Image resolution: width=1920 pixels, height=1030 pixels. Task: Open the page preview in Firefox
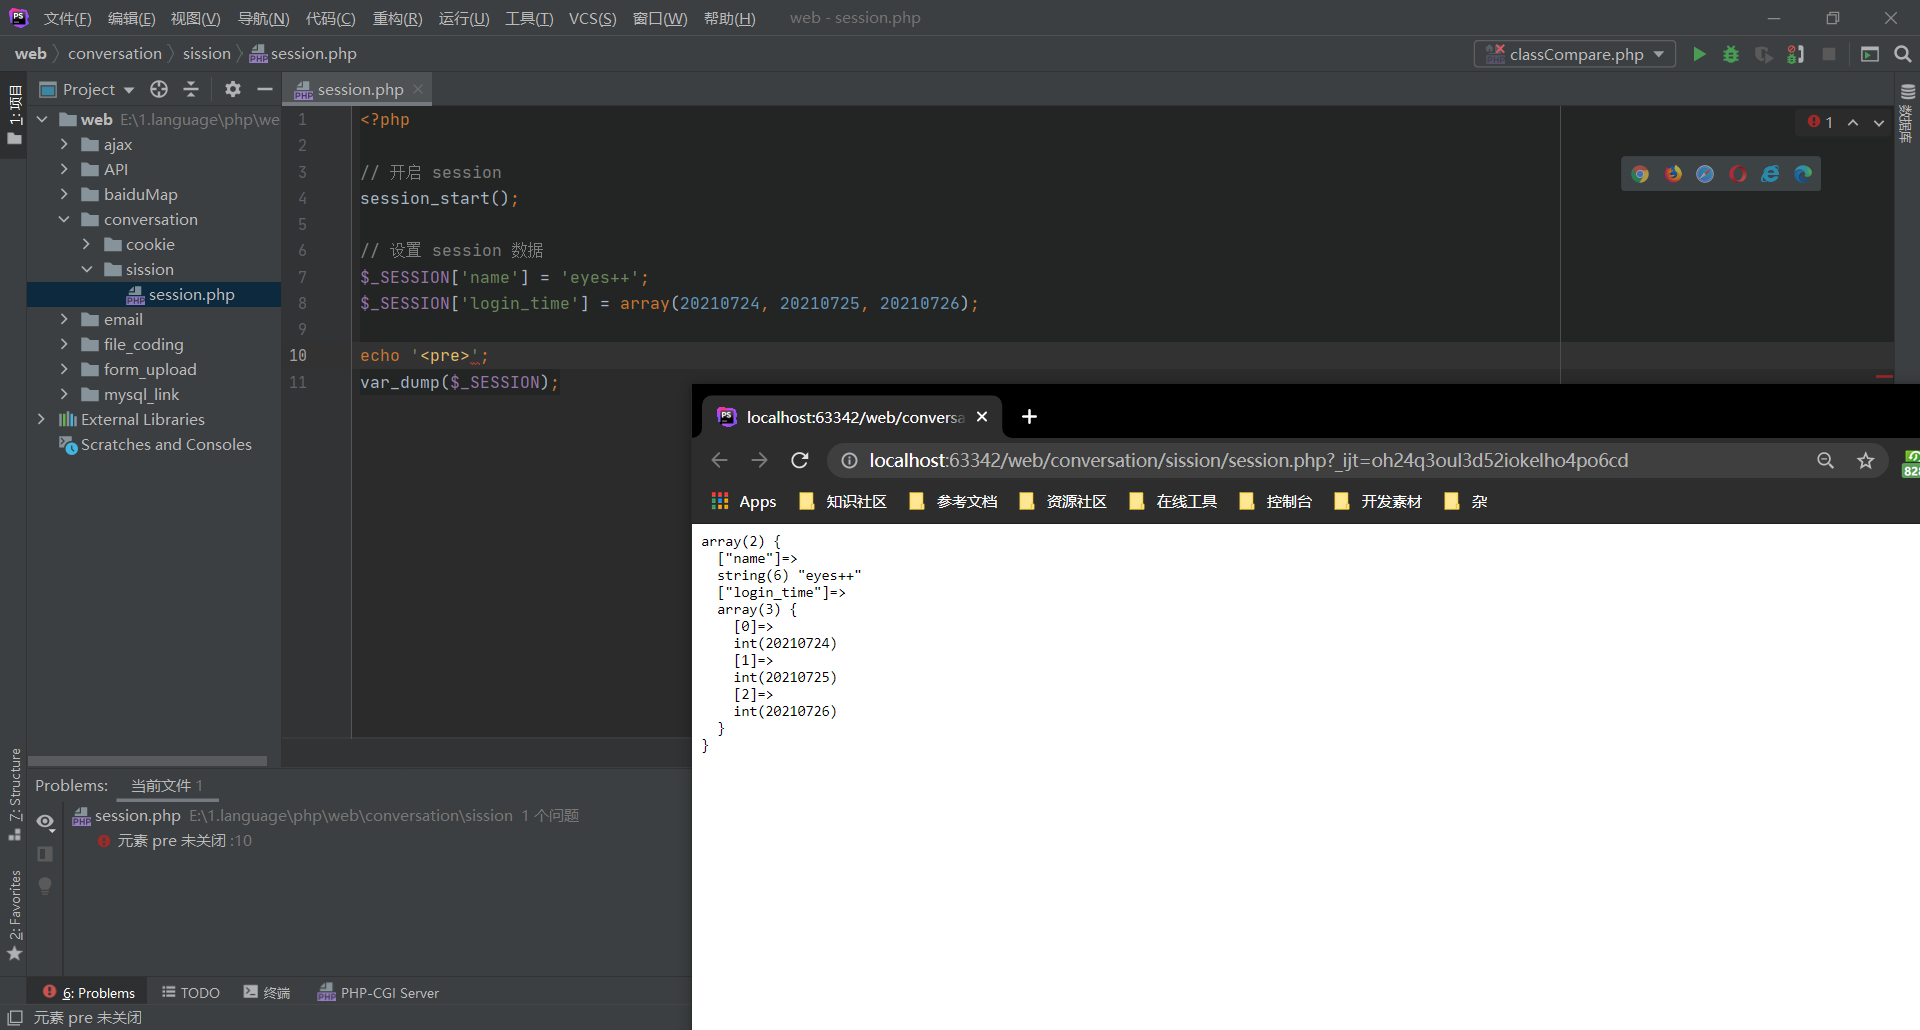click(x=1674, y=173)
